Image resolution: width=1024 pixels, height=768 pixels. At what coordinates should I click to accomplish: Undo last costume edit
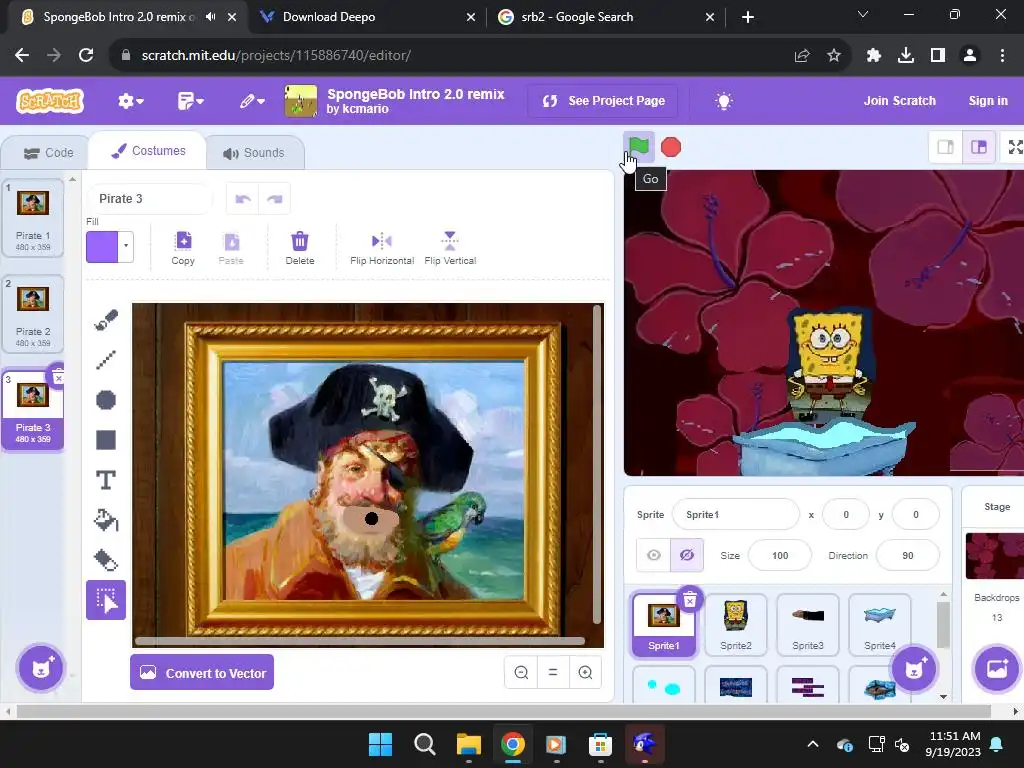click(243, 199)
